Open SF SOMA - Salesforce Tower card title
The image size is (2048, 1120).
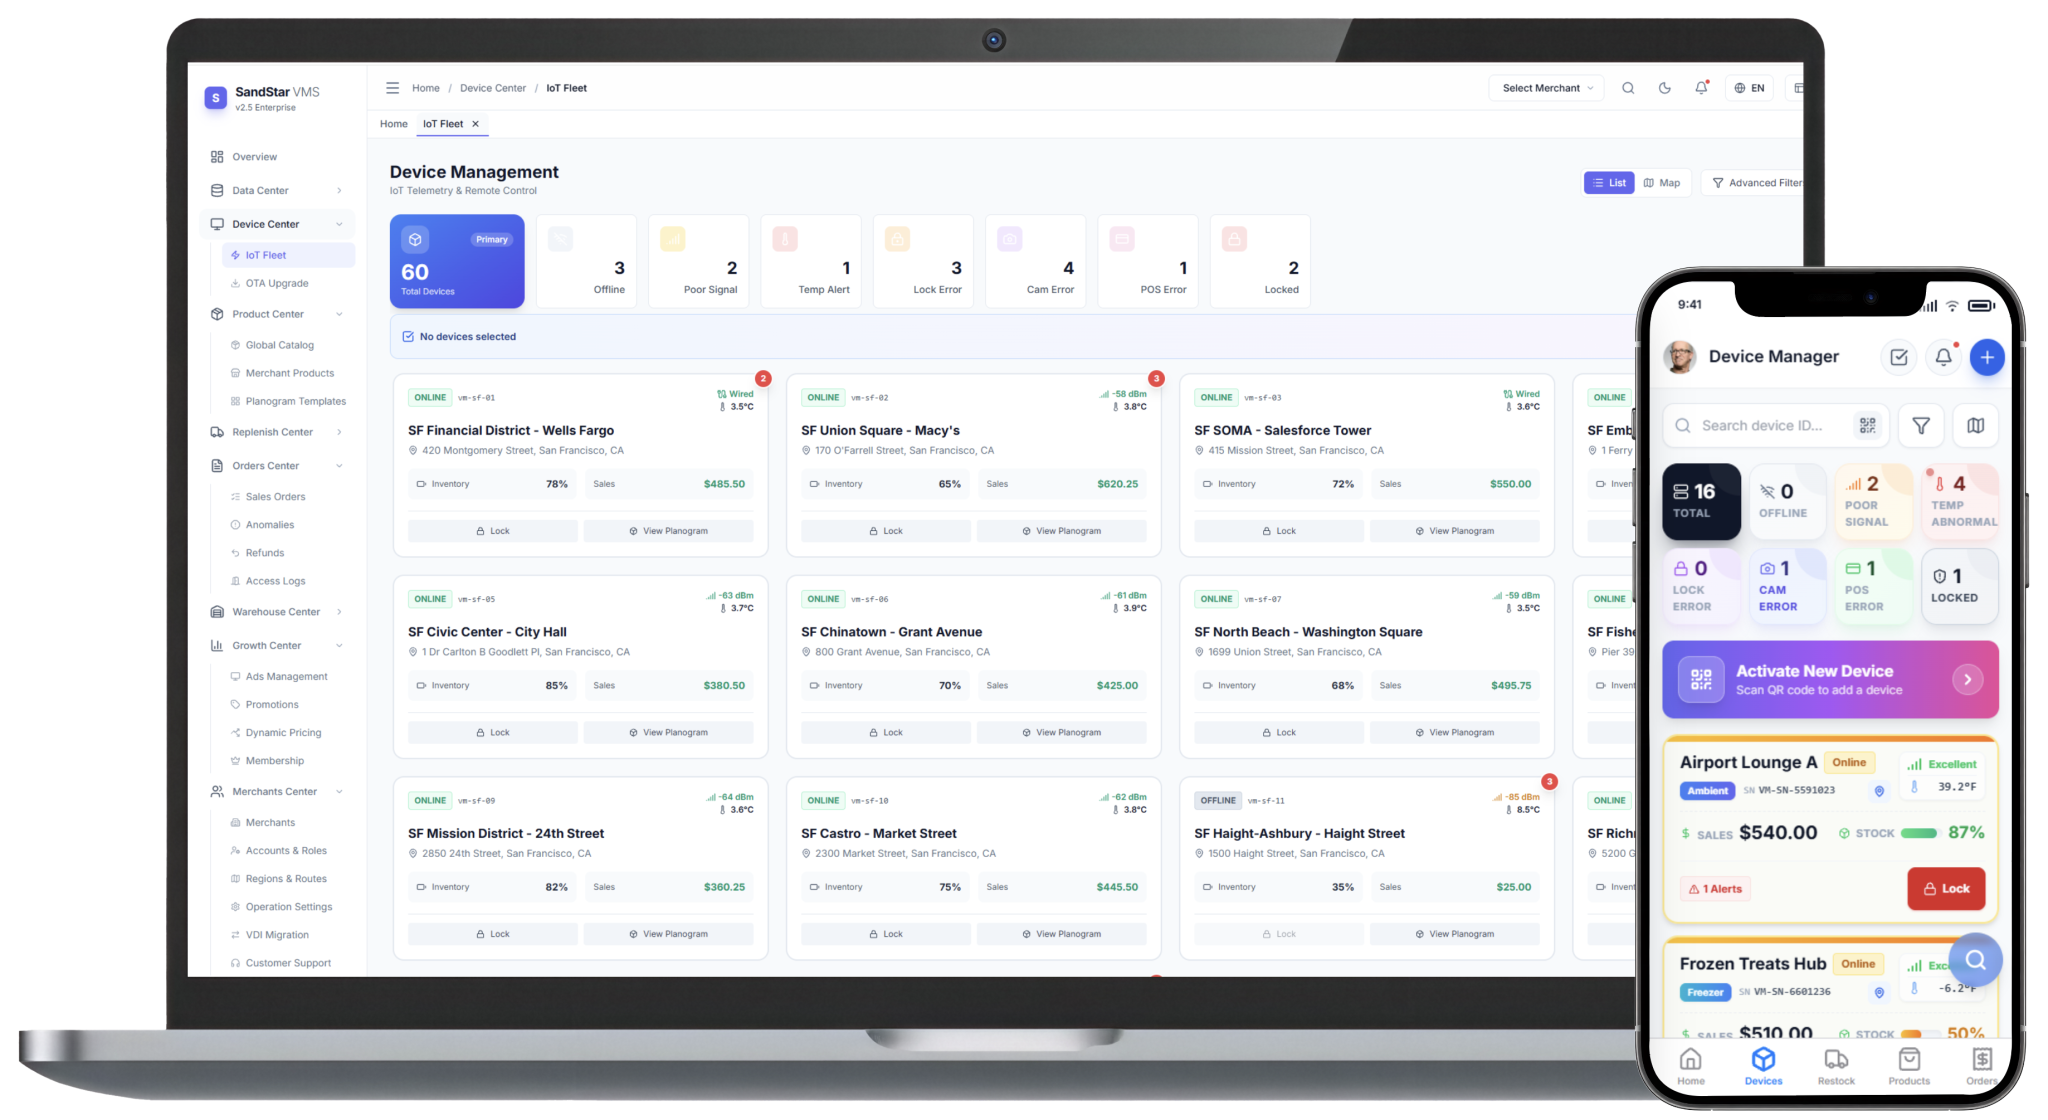1282,431
